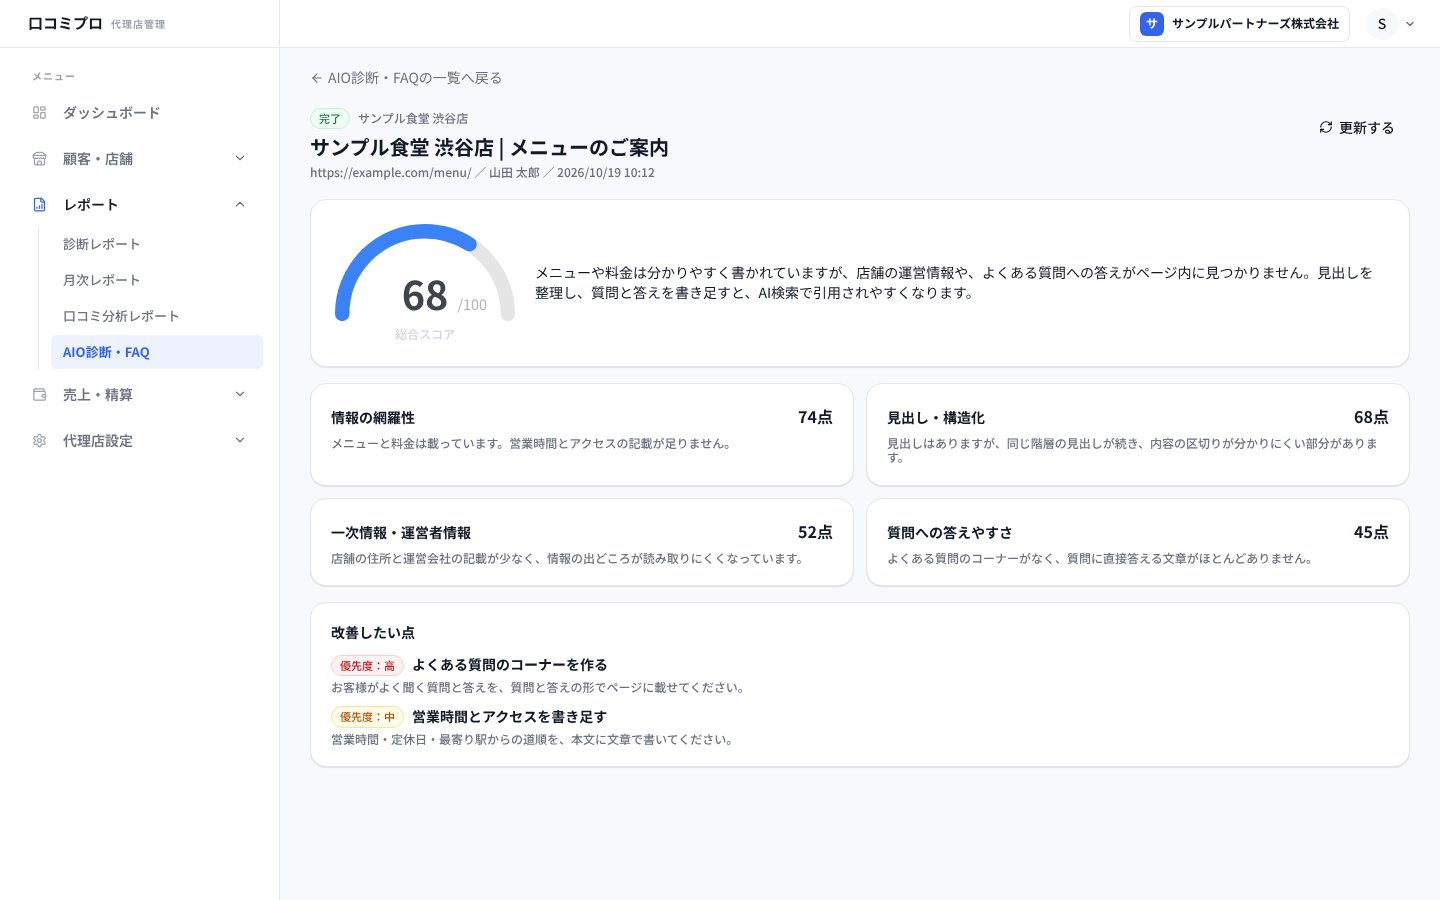The width and height of the screenshot is (1440, 900).
Task: Click 営業時間とアクセスを書き足す heading
Action: tap(509, 717)
